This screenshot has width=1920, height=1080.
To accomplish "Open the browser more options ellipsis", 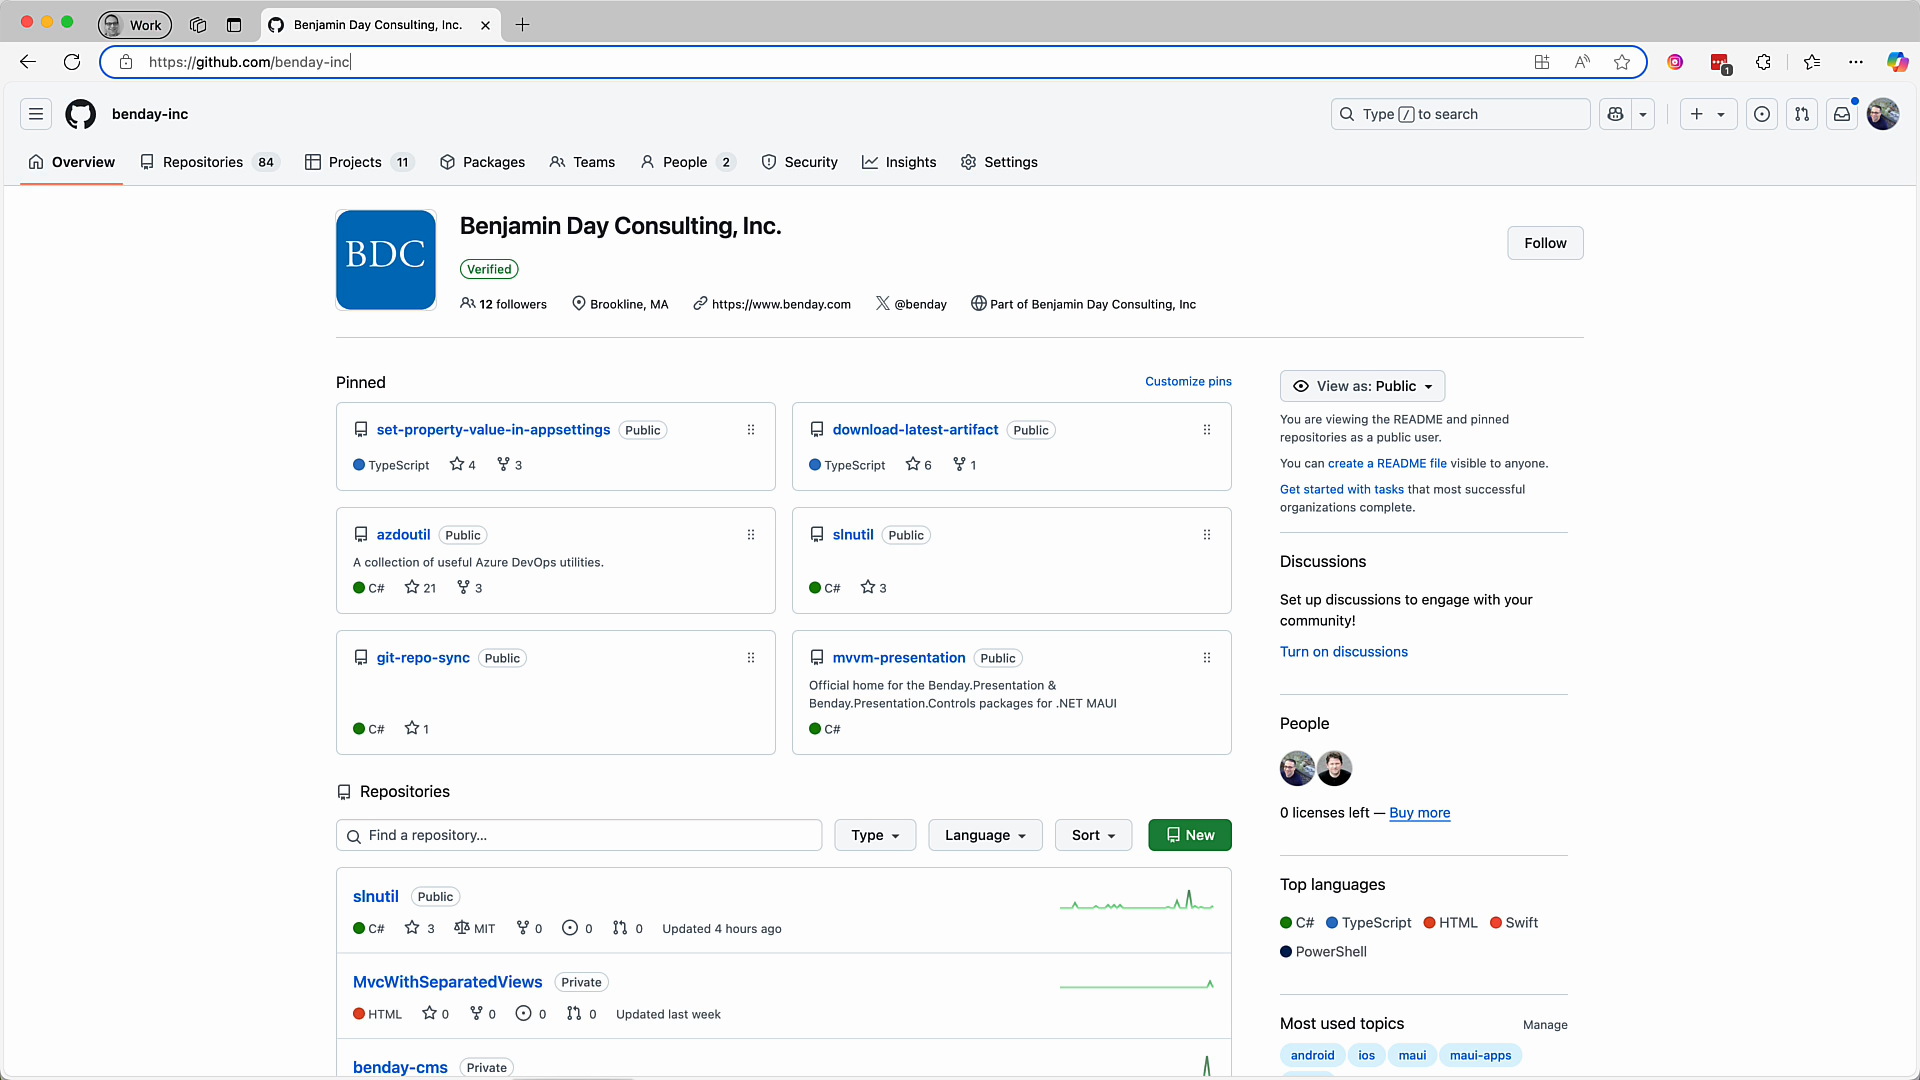I will point(1856,62).
